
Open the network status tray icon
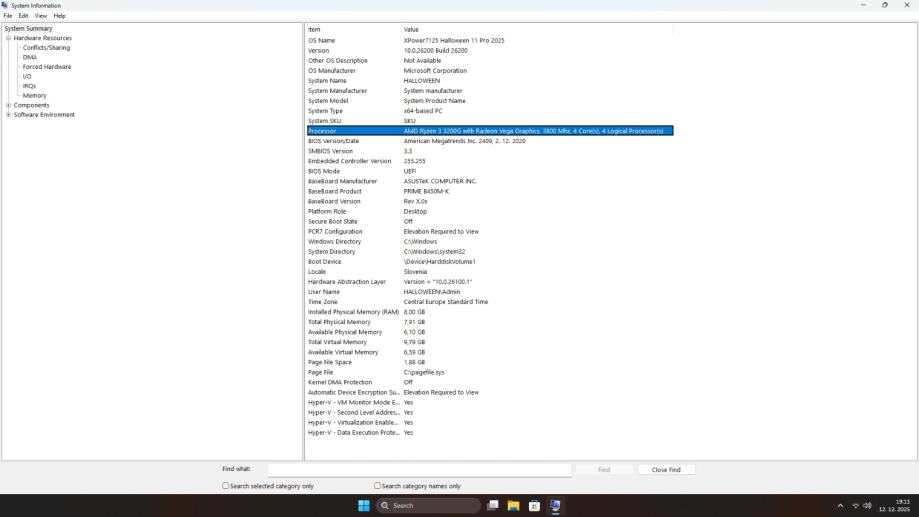point(855,506)
